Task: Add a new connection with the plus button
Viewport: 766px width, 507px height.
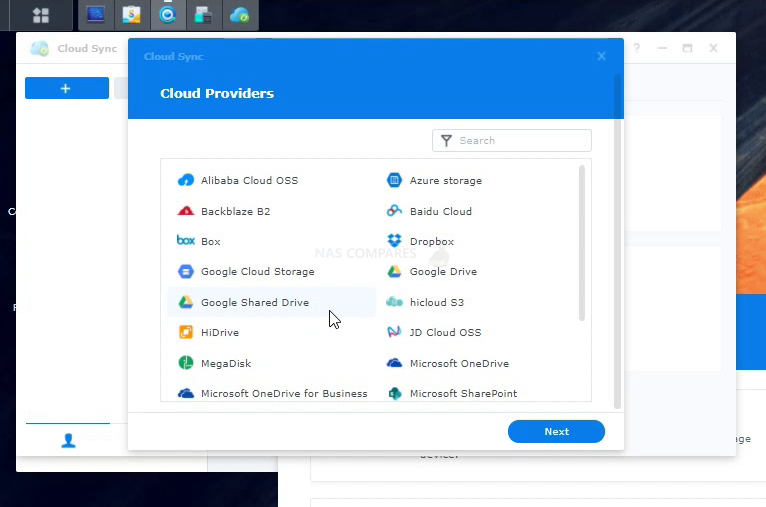Action: 67,88
